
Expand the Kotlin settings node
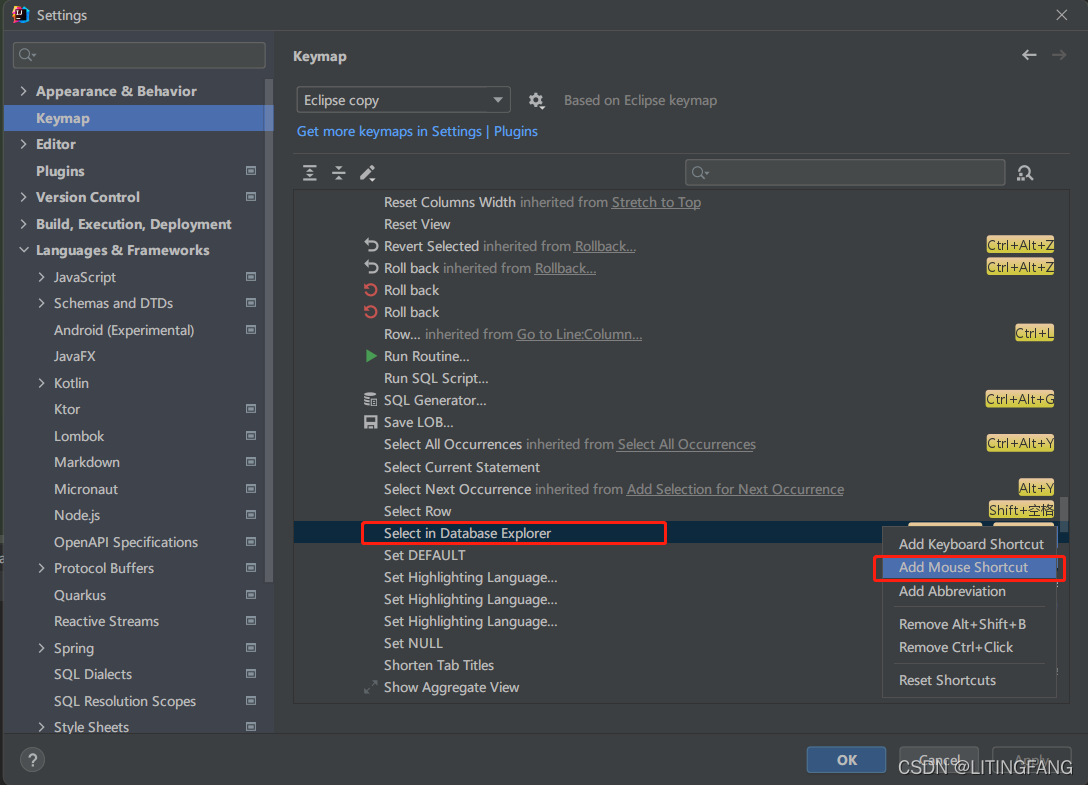(42, 383)
